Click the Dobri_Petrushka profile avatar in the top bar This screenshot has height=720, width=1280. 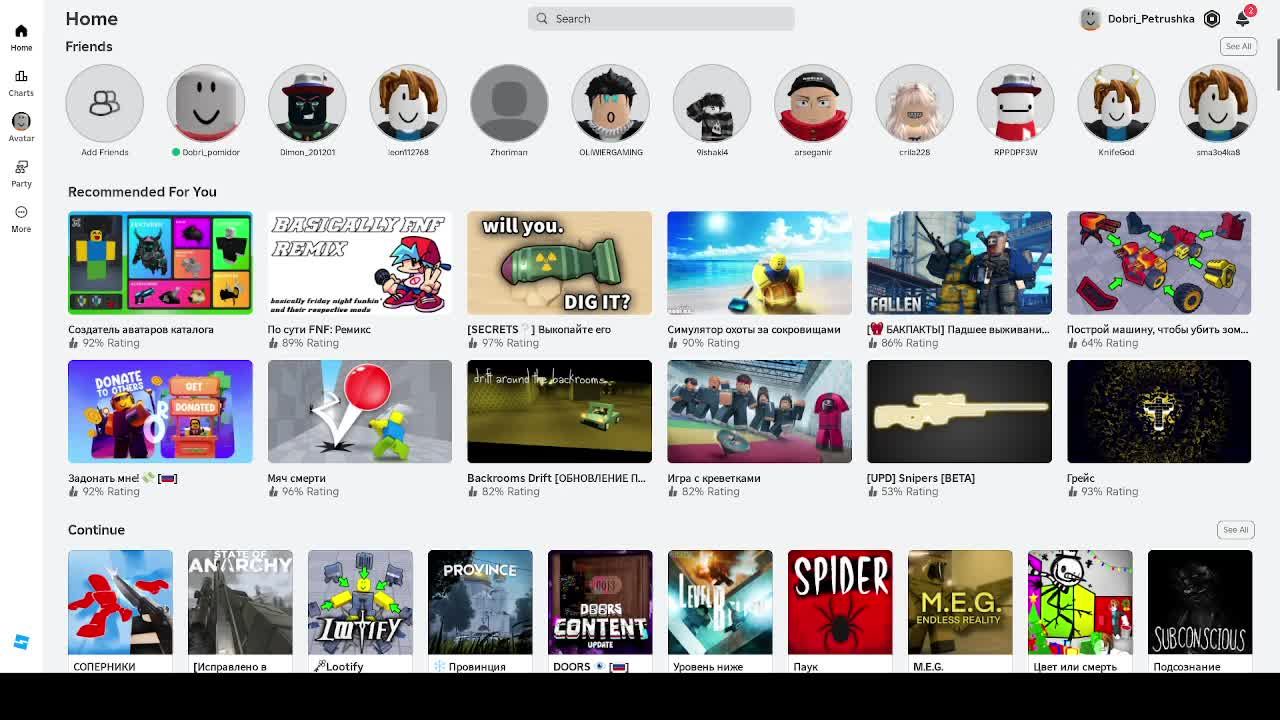pyautogui.click(x=1090, y=19)
